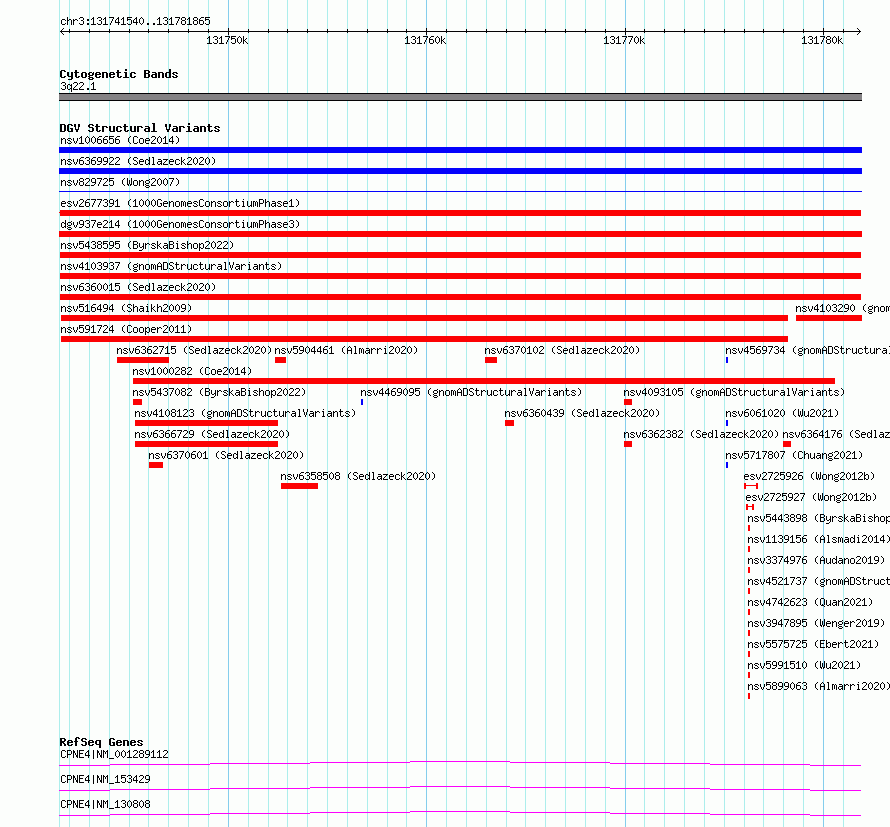Click the nsv1006656 (Coe2014) variant label

pos(120,140)
